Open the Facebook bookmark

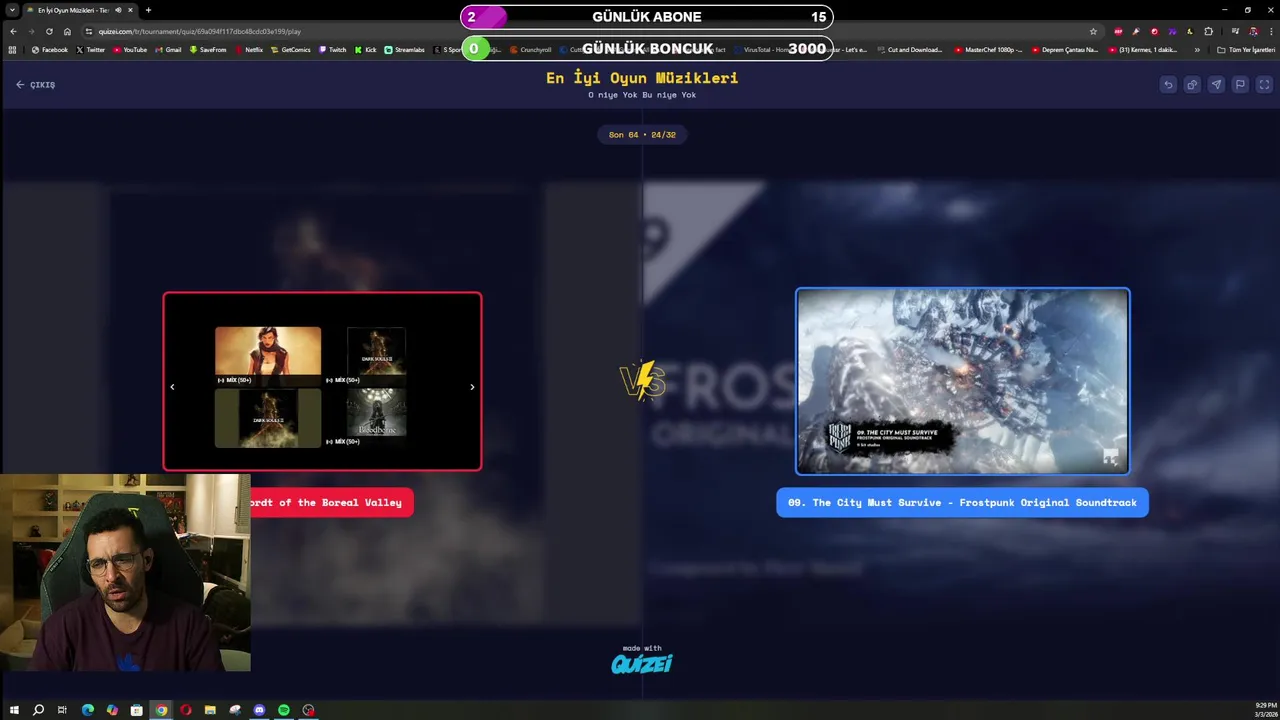(x=50, y=50)
